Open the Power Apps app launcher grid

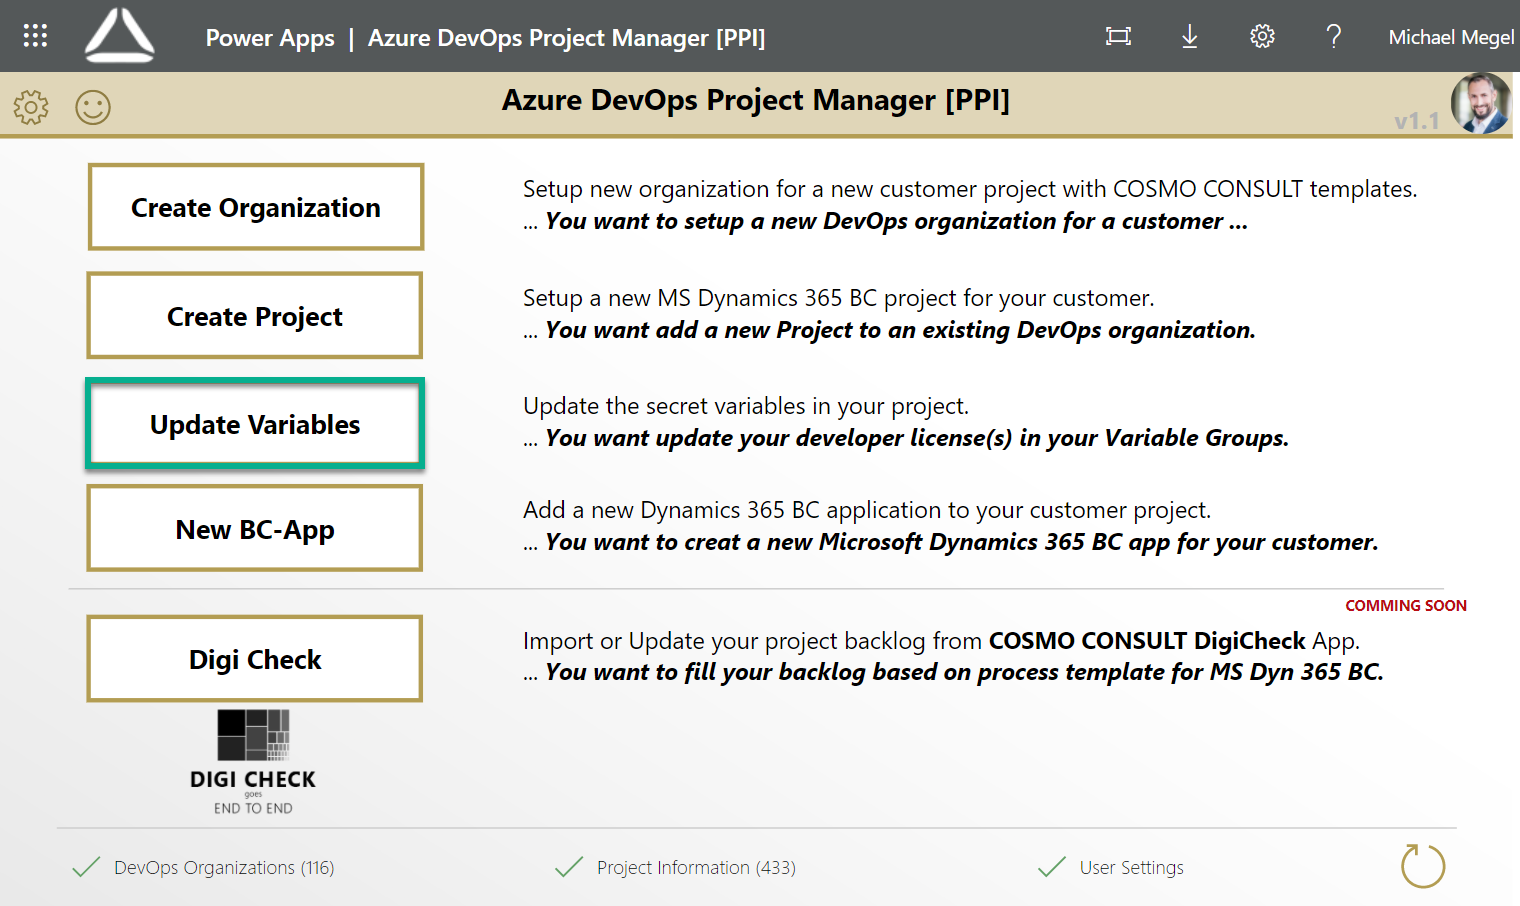35,36
